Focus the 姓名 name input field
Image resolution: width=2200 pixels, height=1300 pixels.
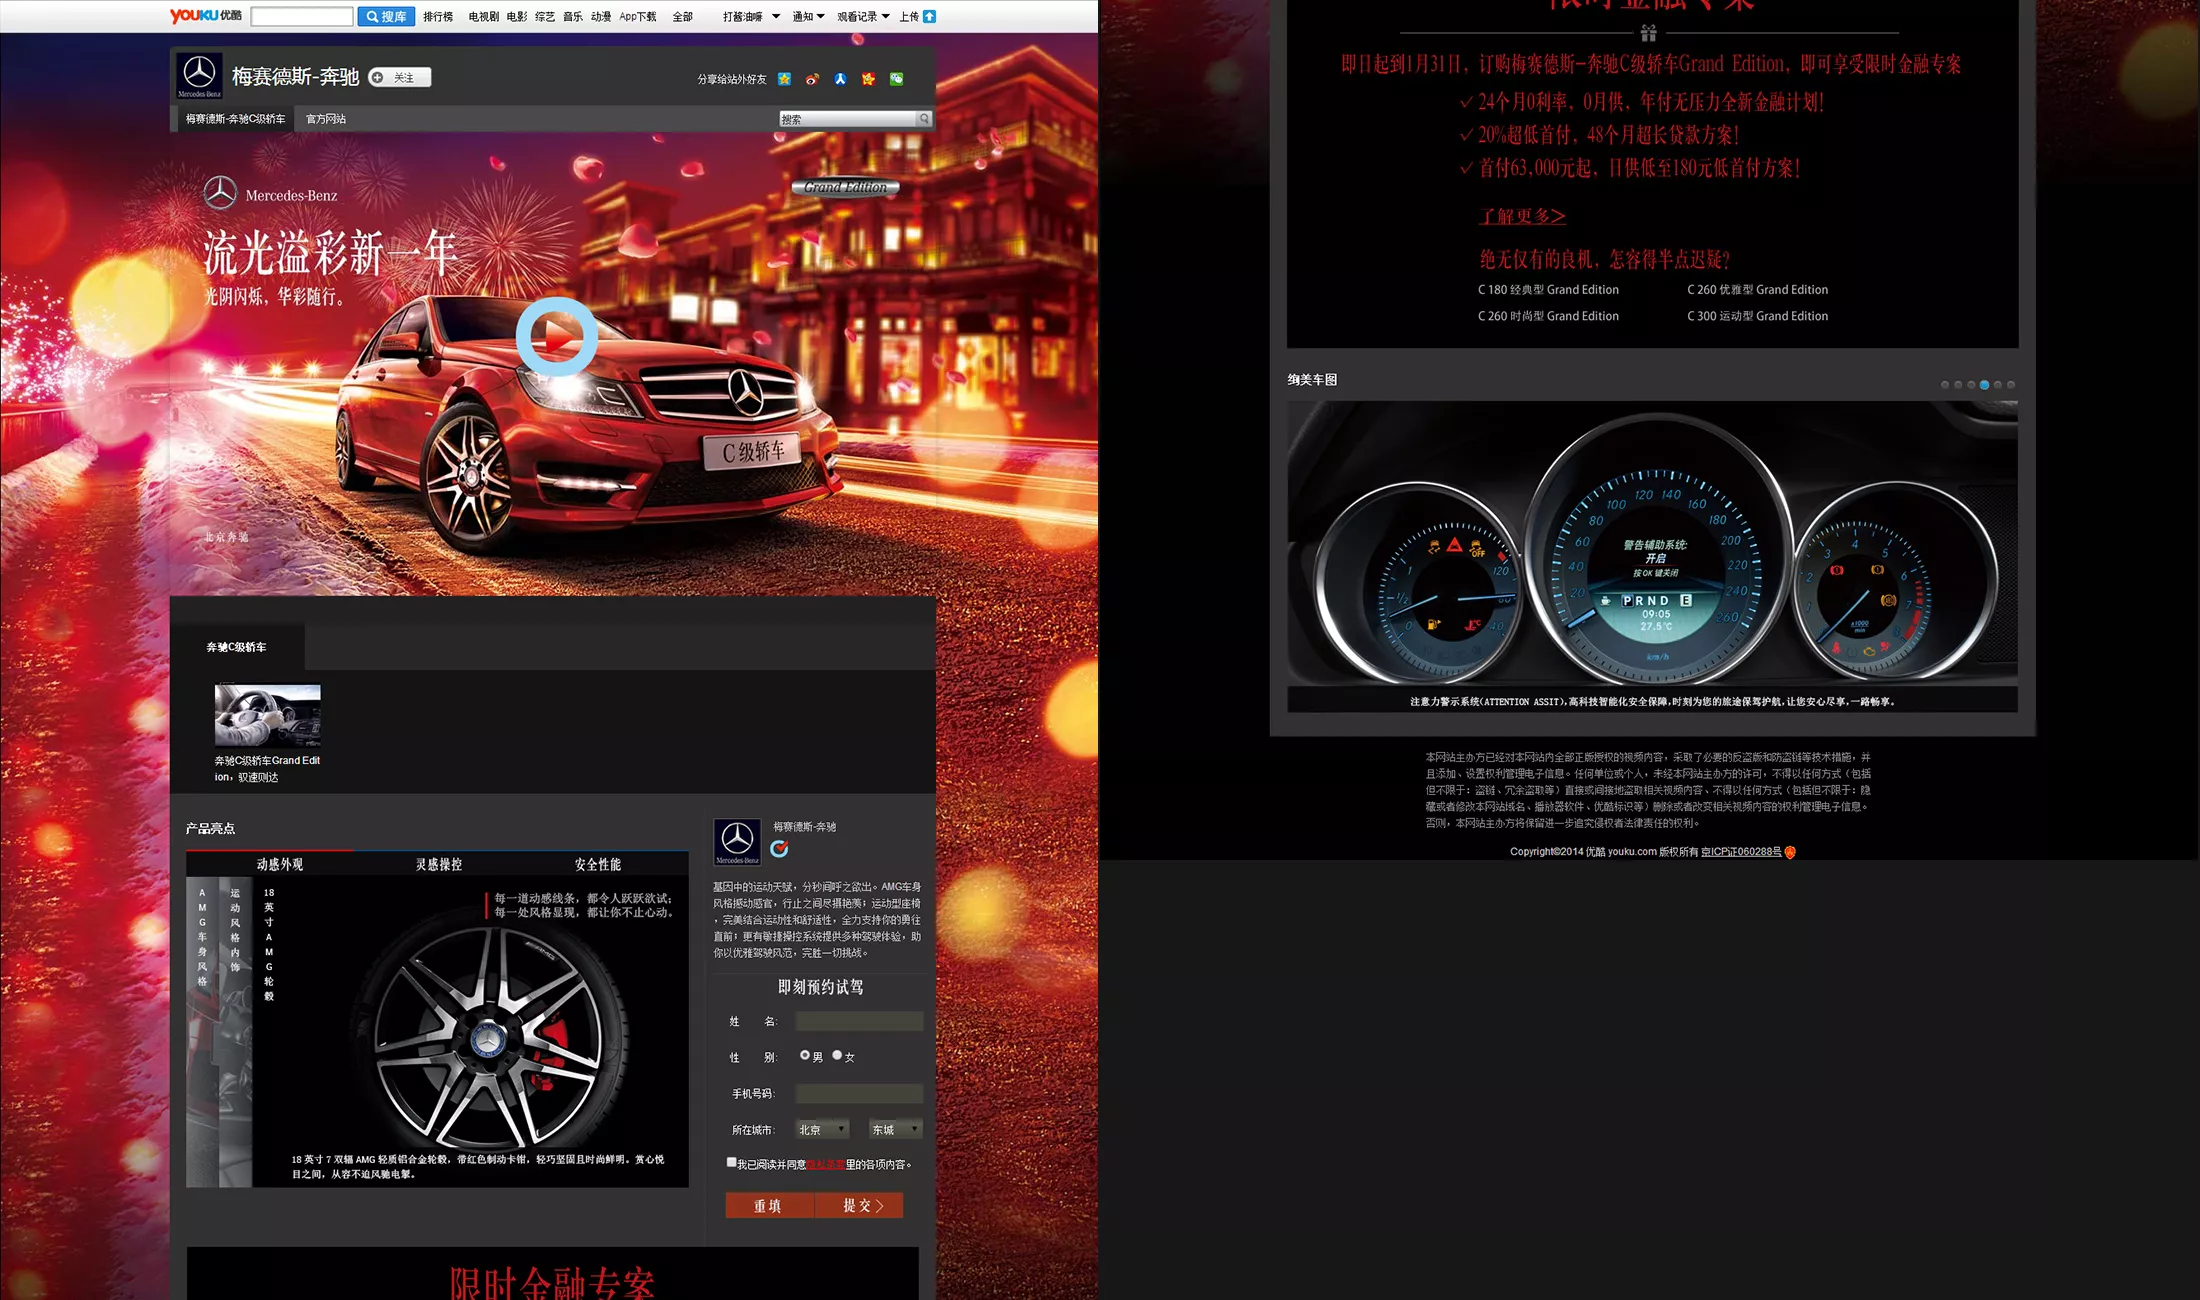coord(859,1021)
